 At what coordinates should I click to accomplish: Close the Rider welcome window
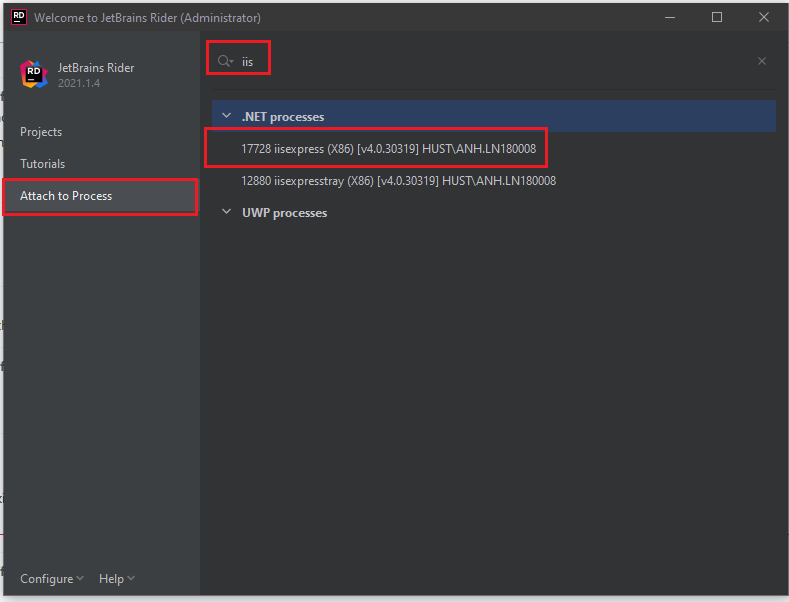(763, 17)
